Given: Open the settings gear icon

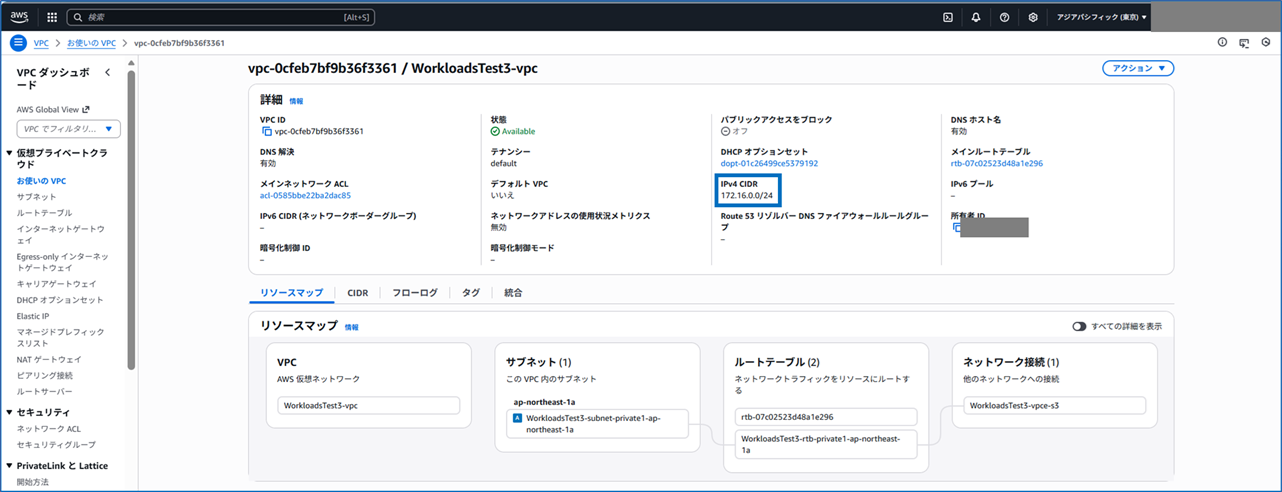Looking at the screenshot, I should [1033, 17].
